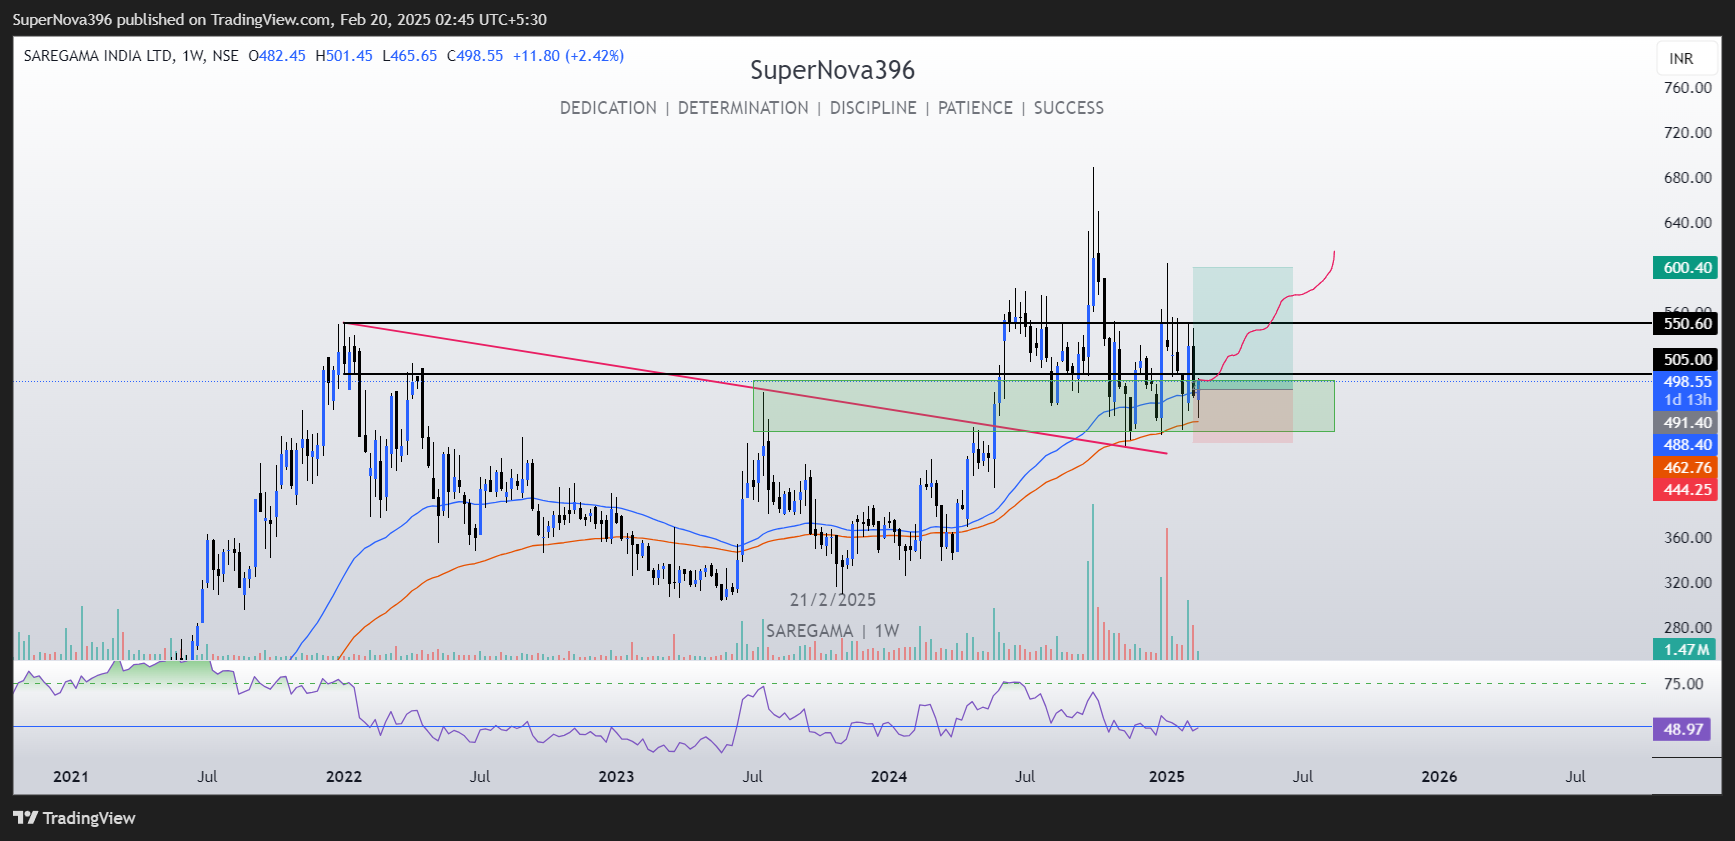Click the 640.00 price axis label
Image resolution: width=1735 pixels, height=841 pixels.
pyautogui.click(x=1688, y=223)
